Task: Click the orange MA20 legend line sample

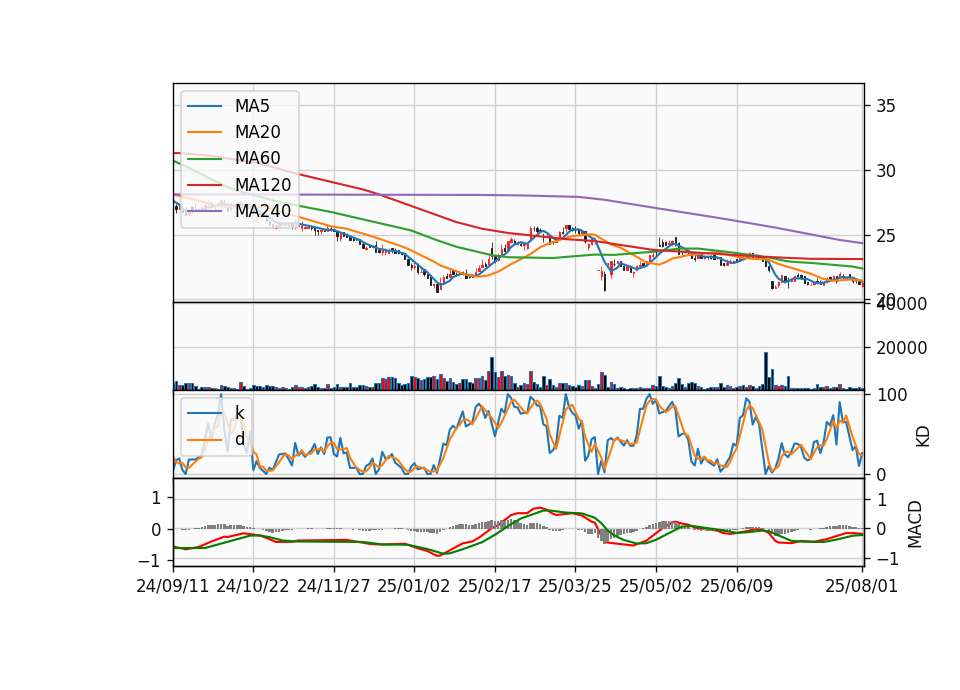Action: click(x=204, y=132)
